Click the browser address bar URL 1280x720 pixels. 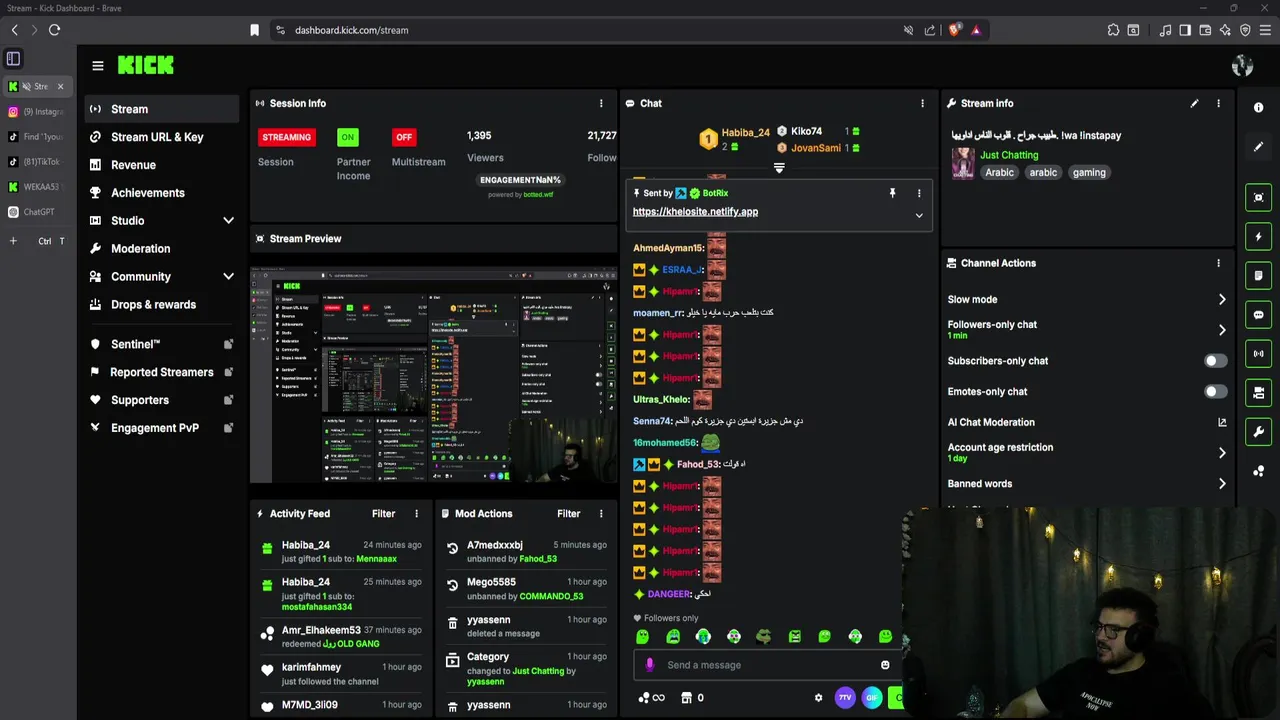click(x=351, y=30)
